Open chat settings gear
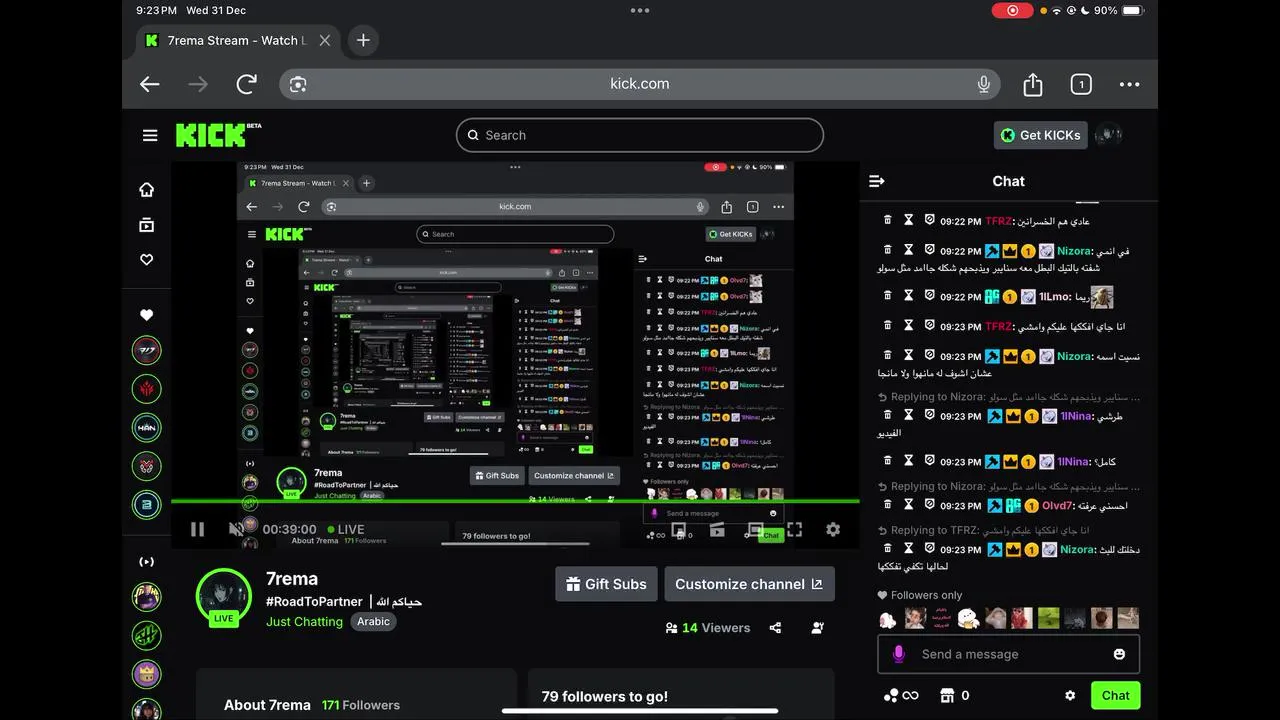 [x=1070, y=695]
